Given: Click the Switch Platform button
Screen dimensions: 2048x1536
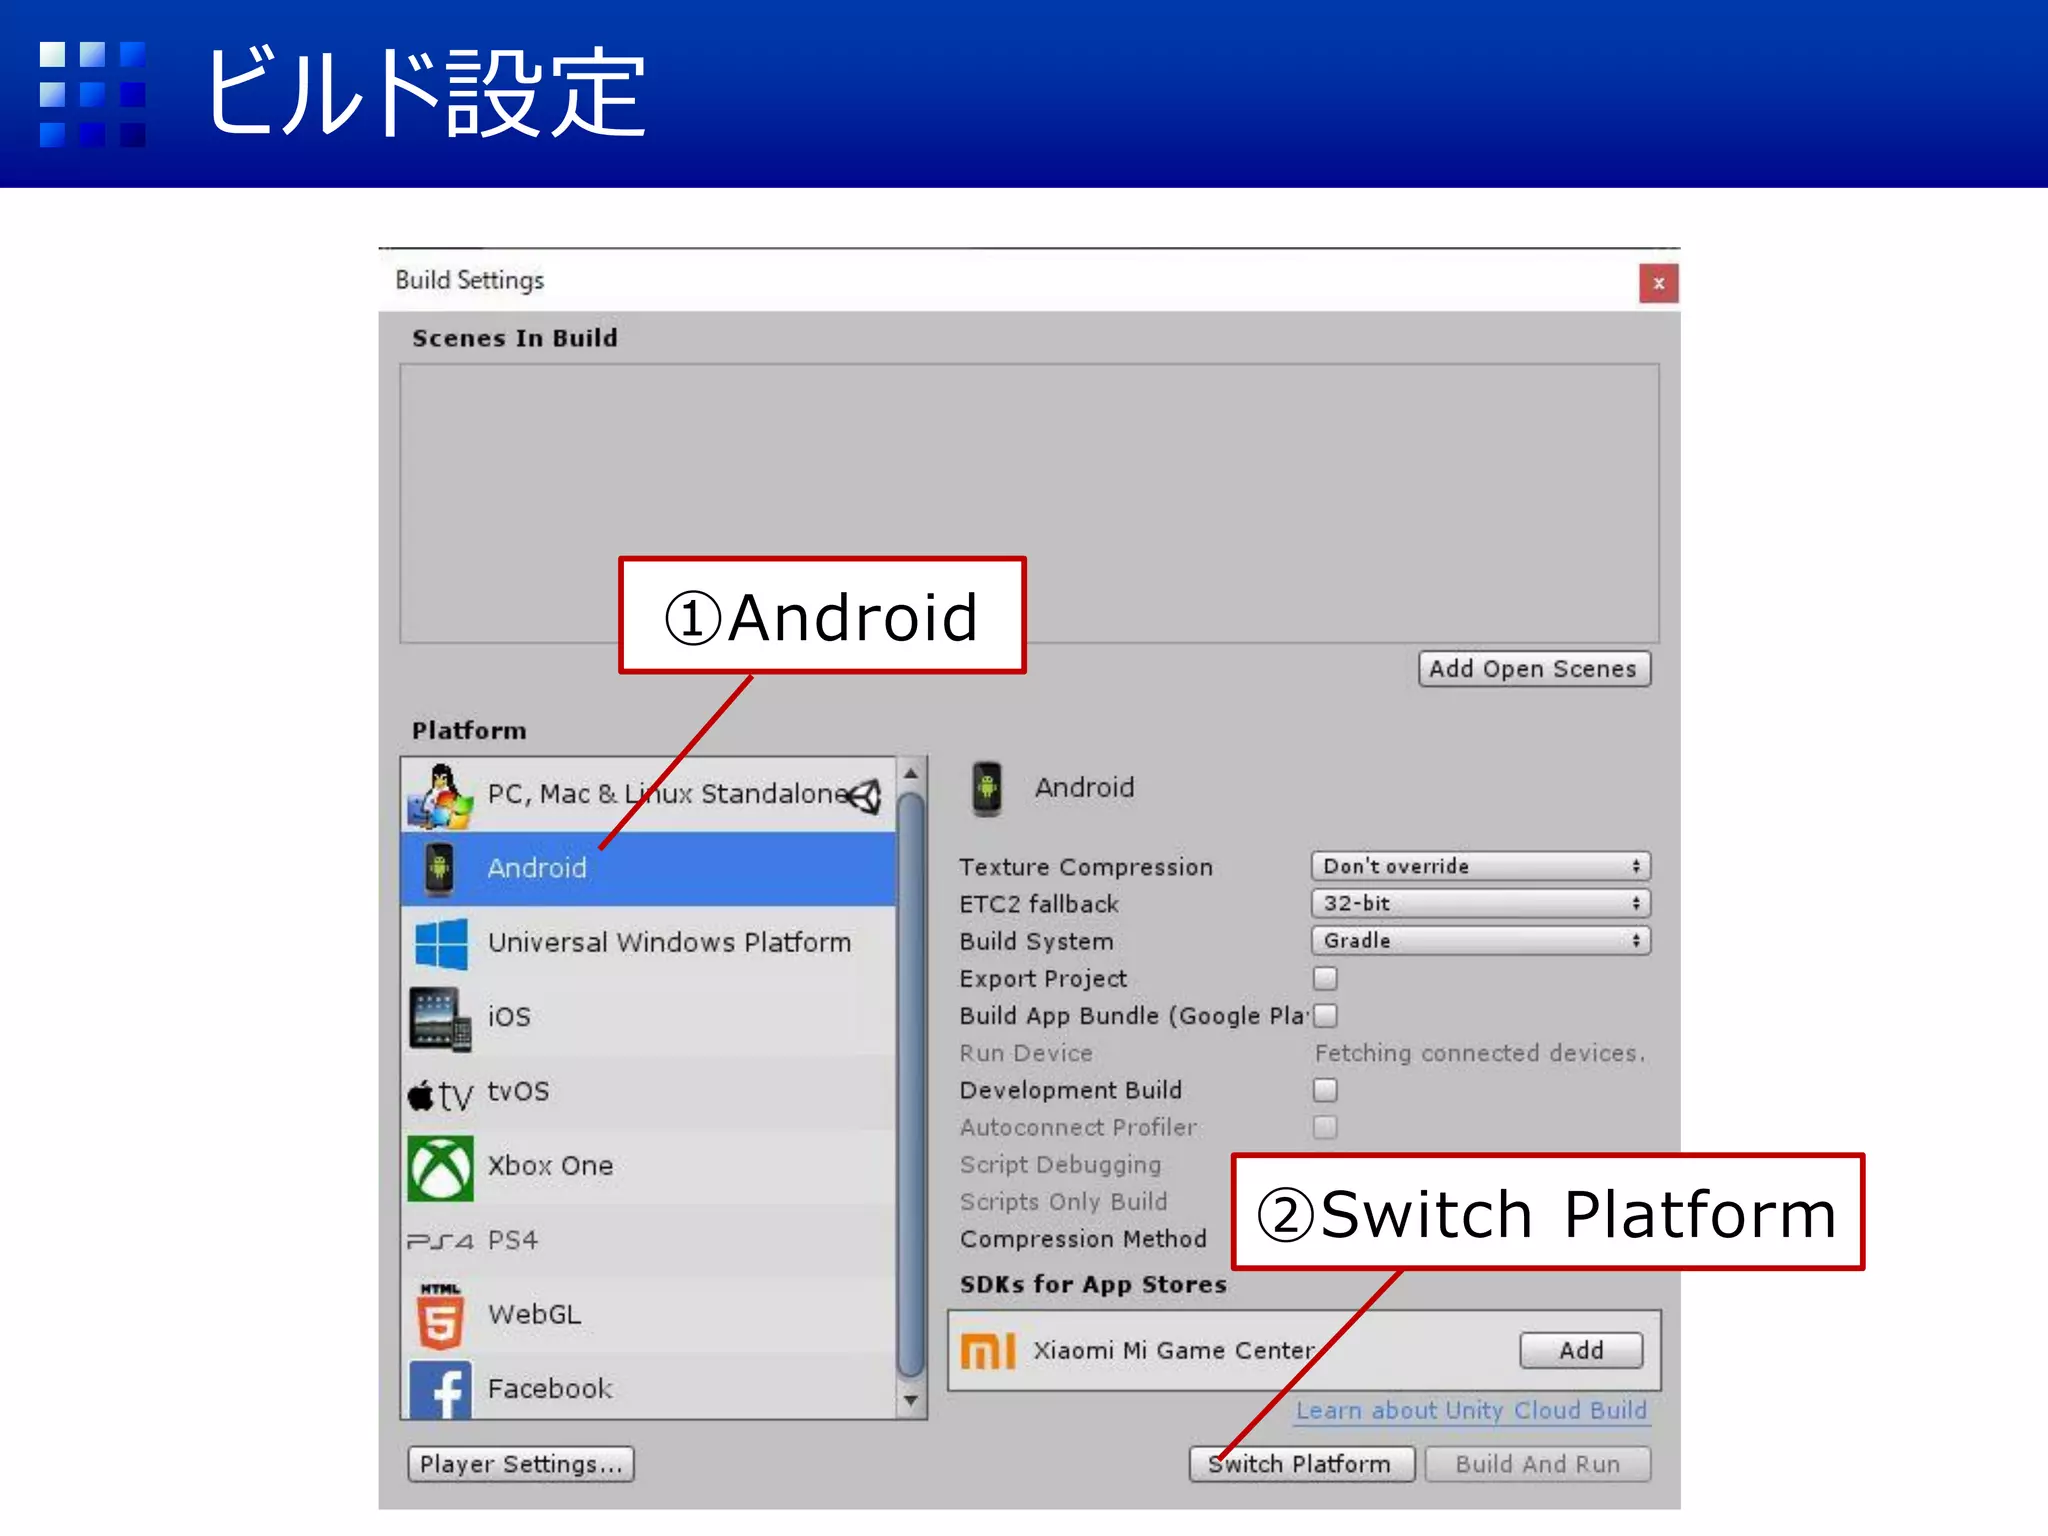Looking at the screenshot, I should [1301, 1464].
